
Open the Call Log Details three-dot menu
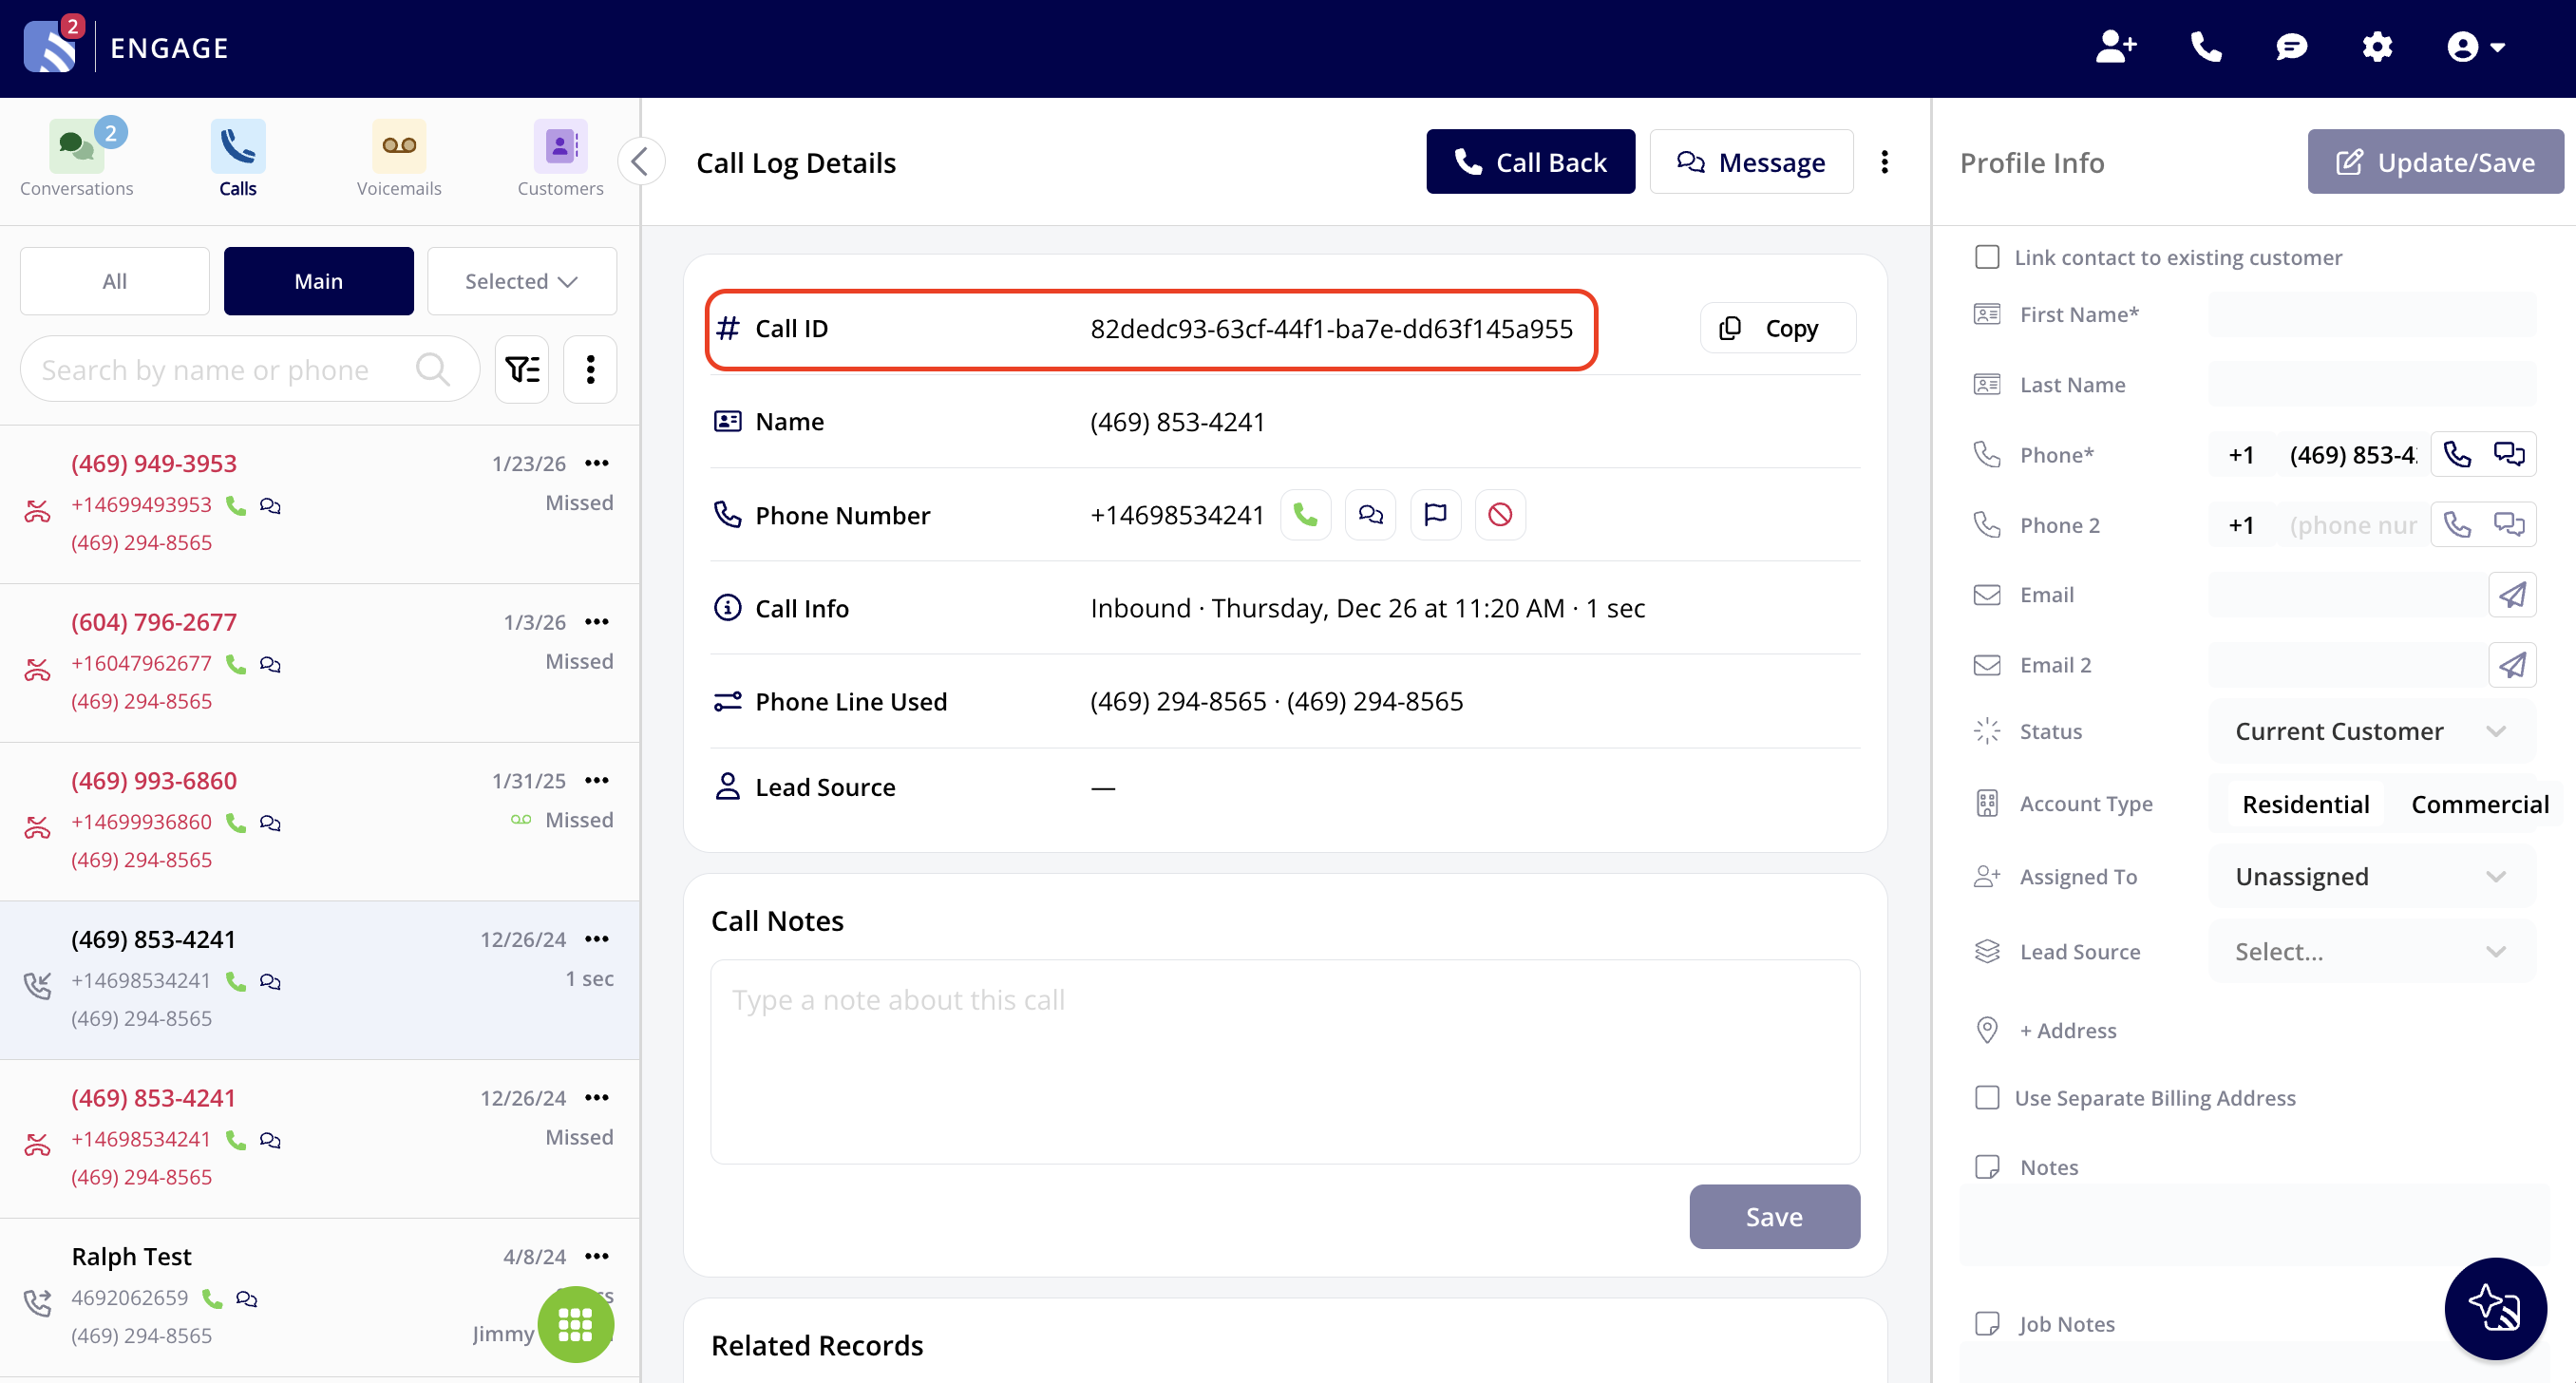[1885, 162]
